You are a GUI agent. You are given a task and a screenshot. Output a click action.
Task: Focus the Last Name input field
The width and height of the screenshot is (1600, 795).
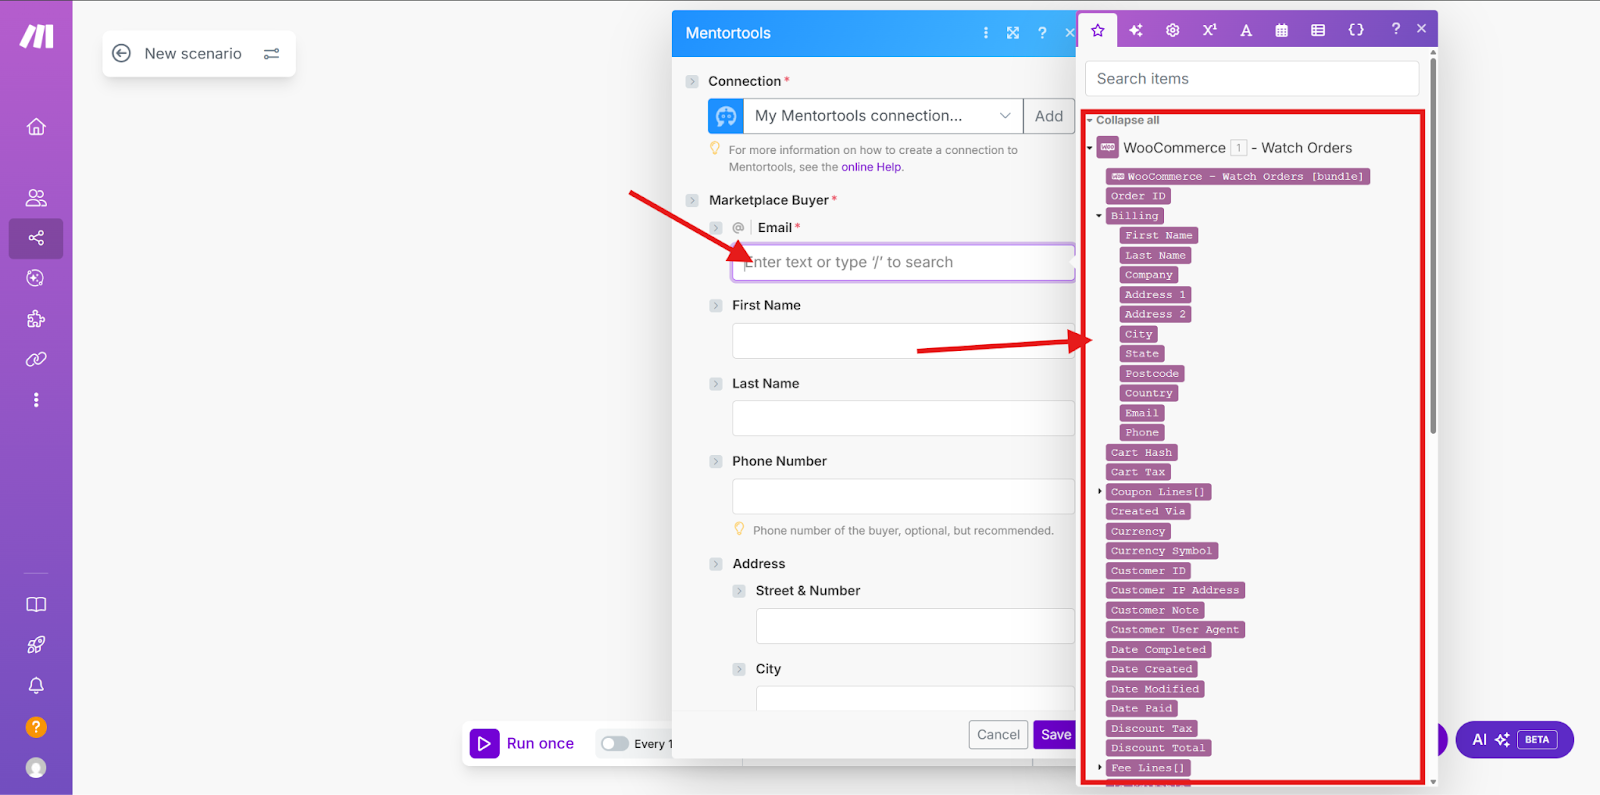pos(904,418)
